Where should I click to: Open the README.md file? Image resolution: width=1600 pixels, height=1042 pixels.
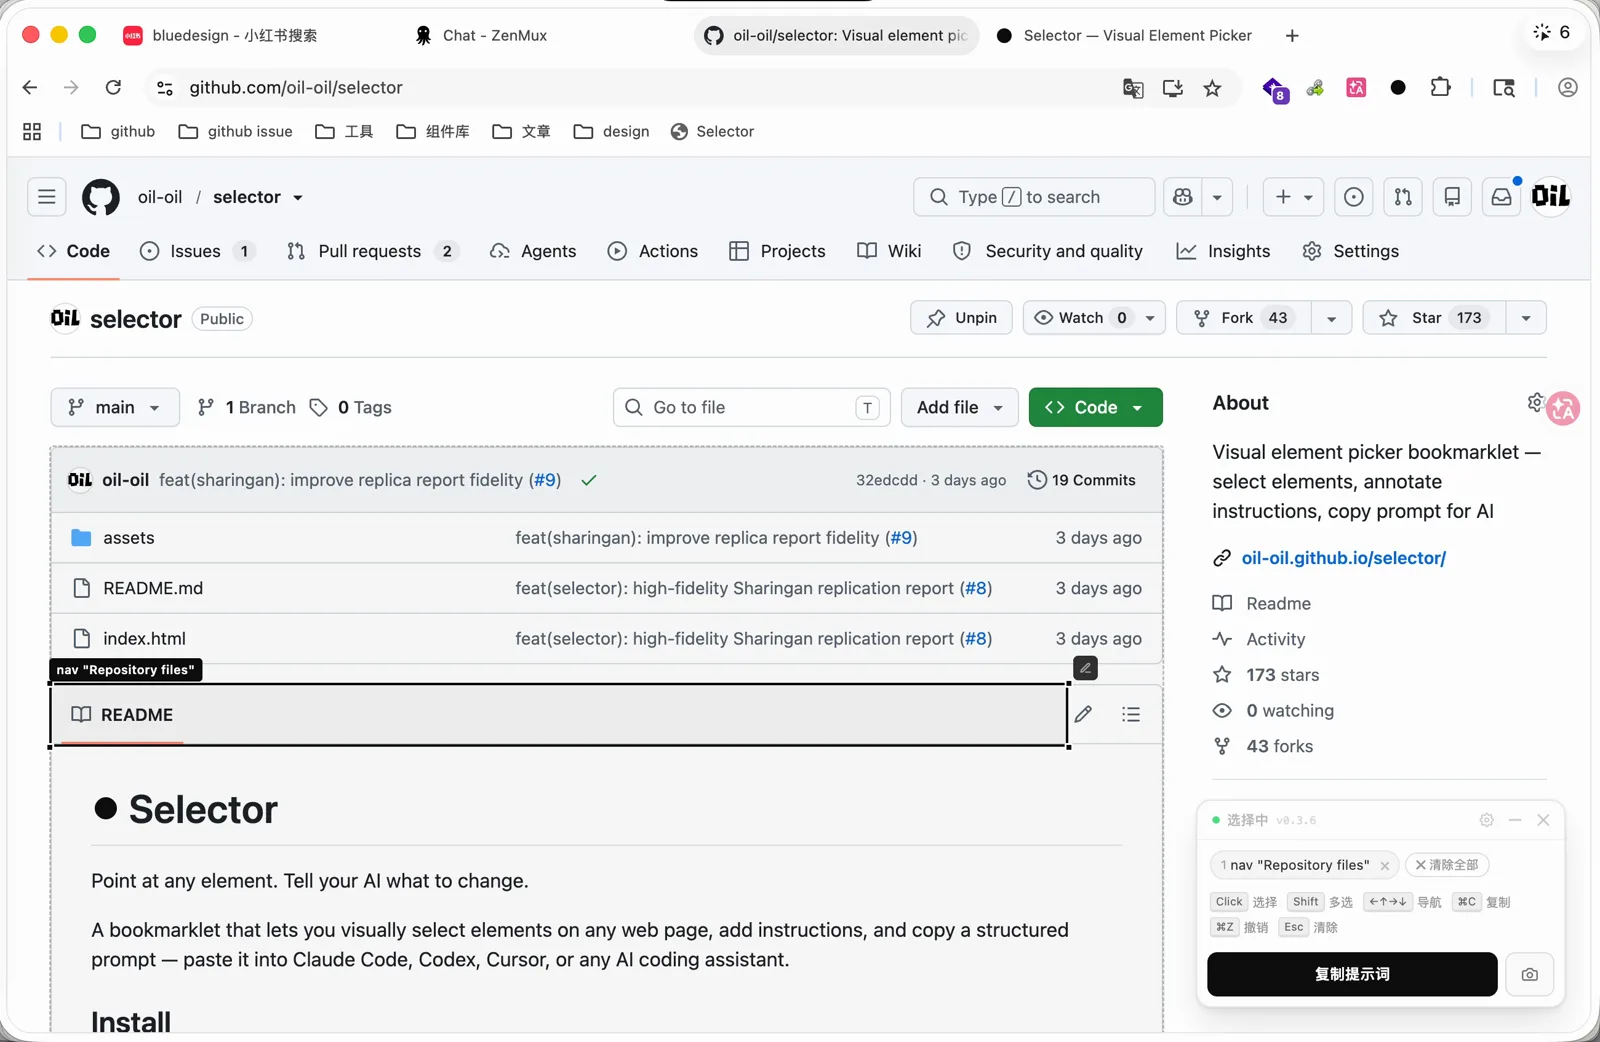tap(153, 588)
